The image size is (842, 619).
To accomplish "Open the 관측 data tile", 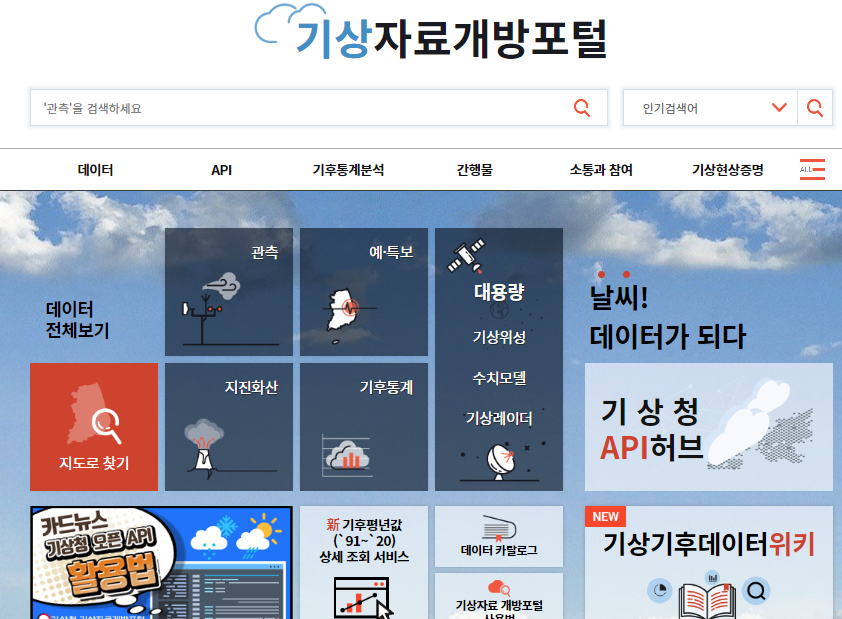I will 229,292.
